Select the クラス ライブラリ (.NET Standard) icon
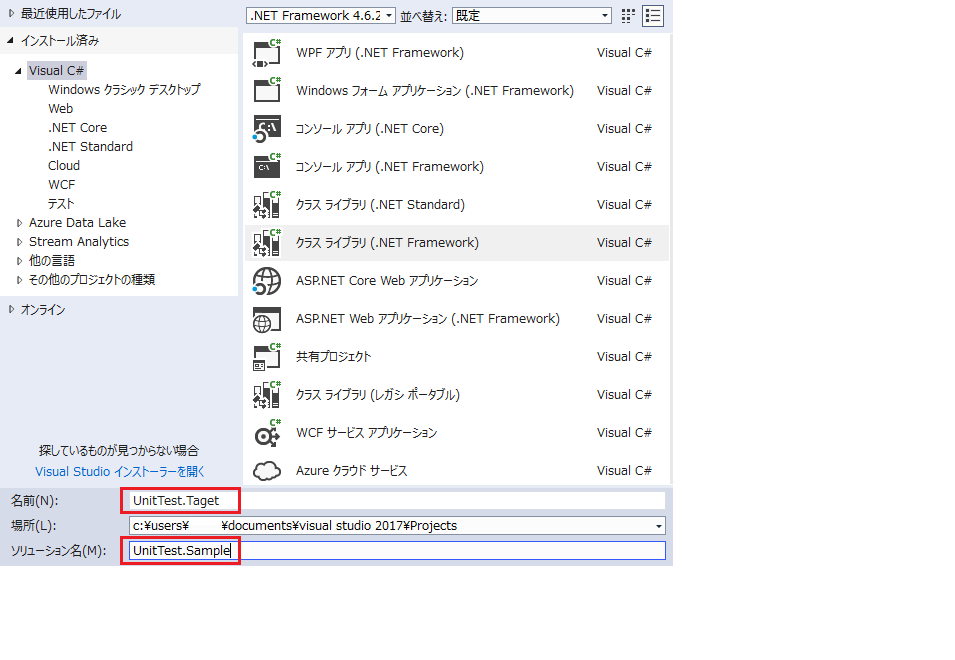This screenshot has height=660, width=955. (x=267, y=205)
